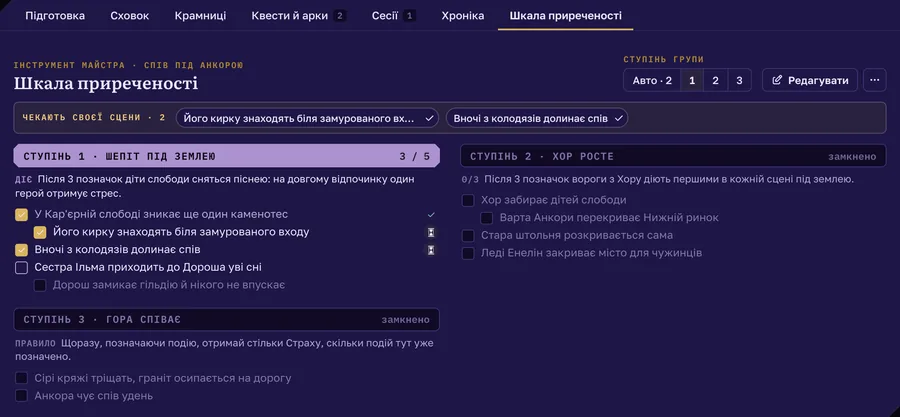Open the Підготовка tab
This screenshot has width=900, height=417.
[55, 15]
